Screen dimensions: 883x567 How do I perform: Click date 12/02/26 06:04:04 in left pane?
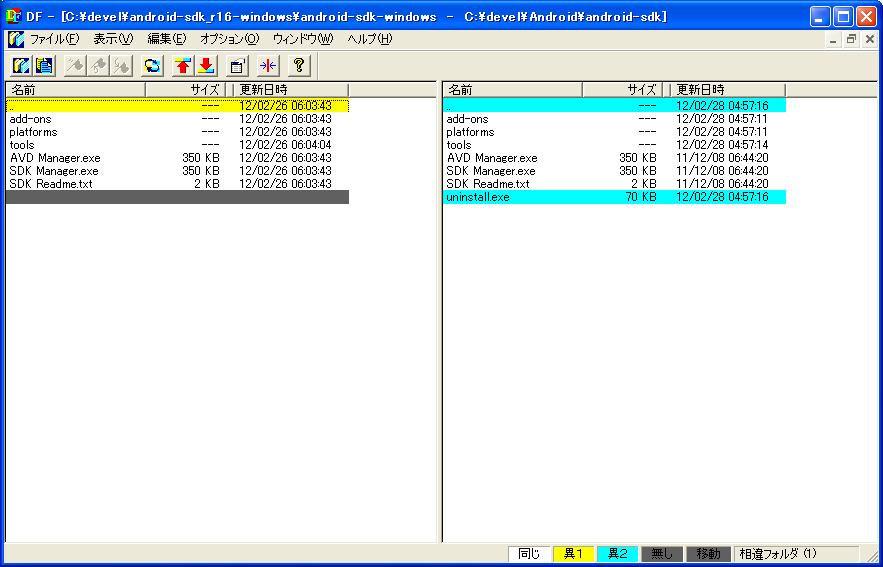286,145
